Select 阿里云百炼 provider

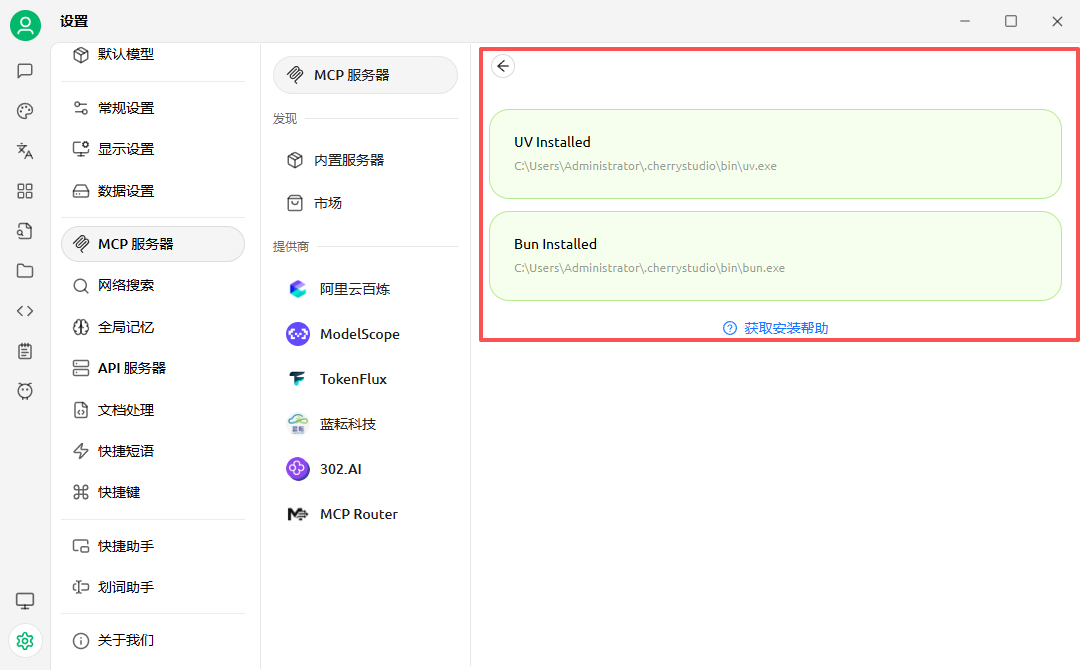[354, 289]
